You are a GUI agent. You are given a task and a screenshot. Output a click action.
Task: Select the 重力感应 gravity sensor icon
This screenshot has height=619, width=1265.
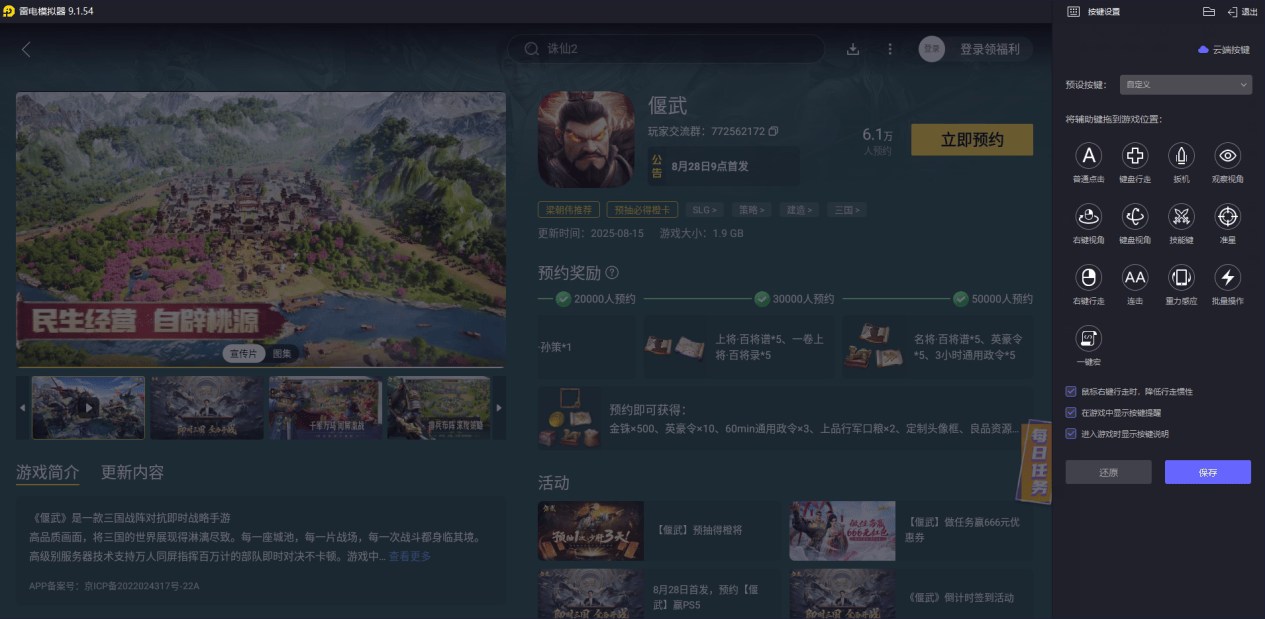click(1181, 279)
